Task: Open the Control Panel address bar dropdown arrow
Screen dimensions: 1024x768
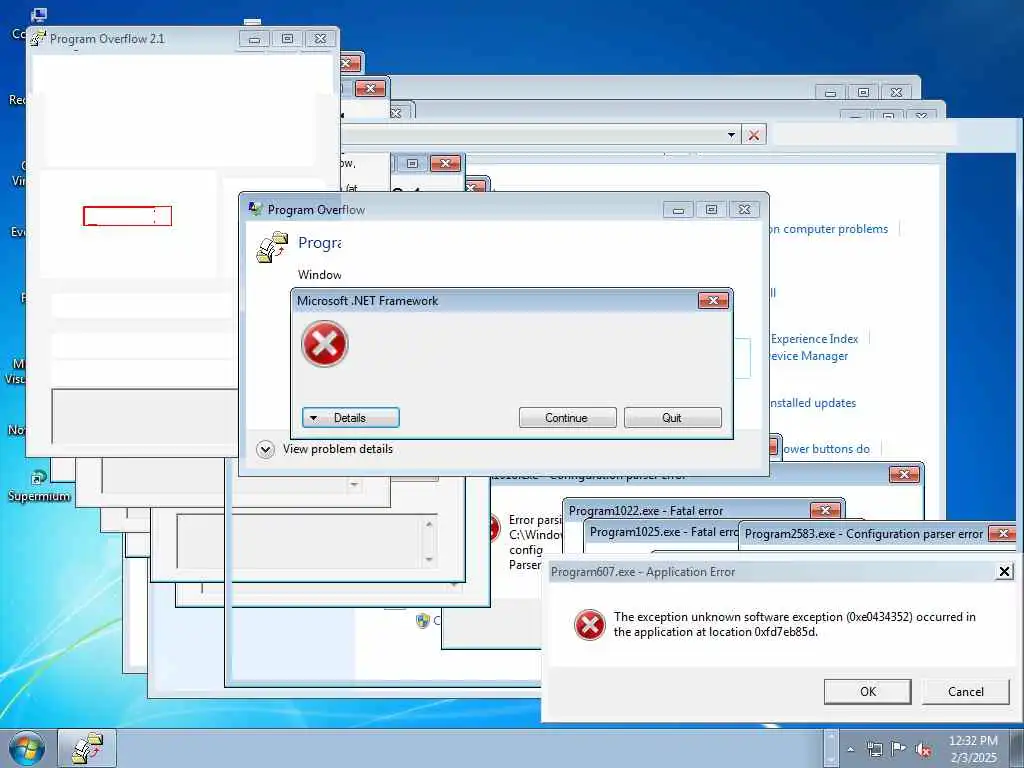Action: pos(731,135)
